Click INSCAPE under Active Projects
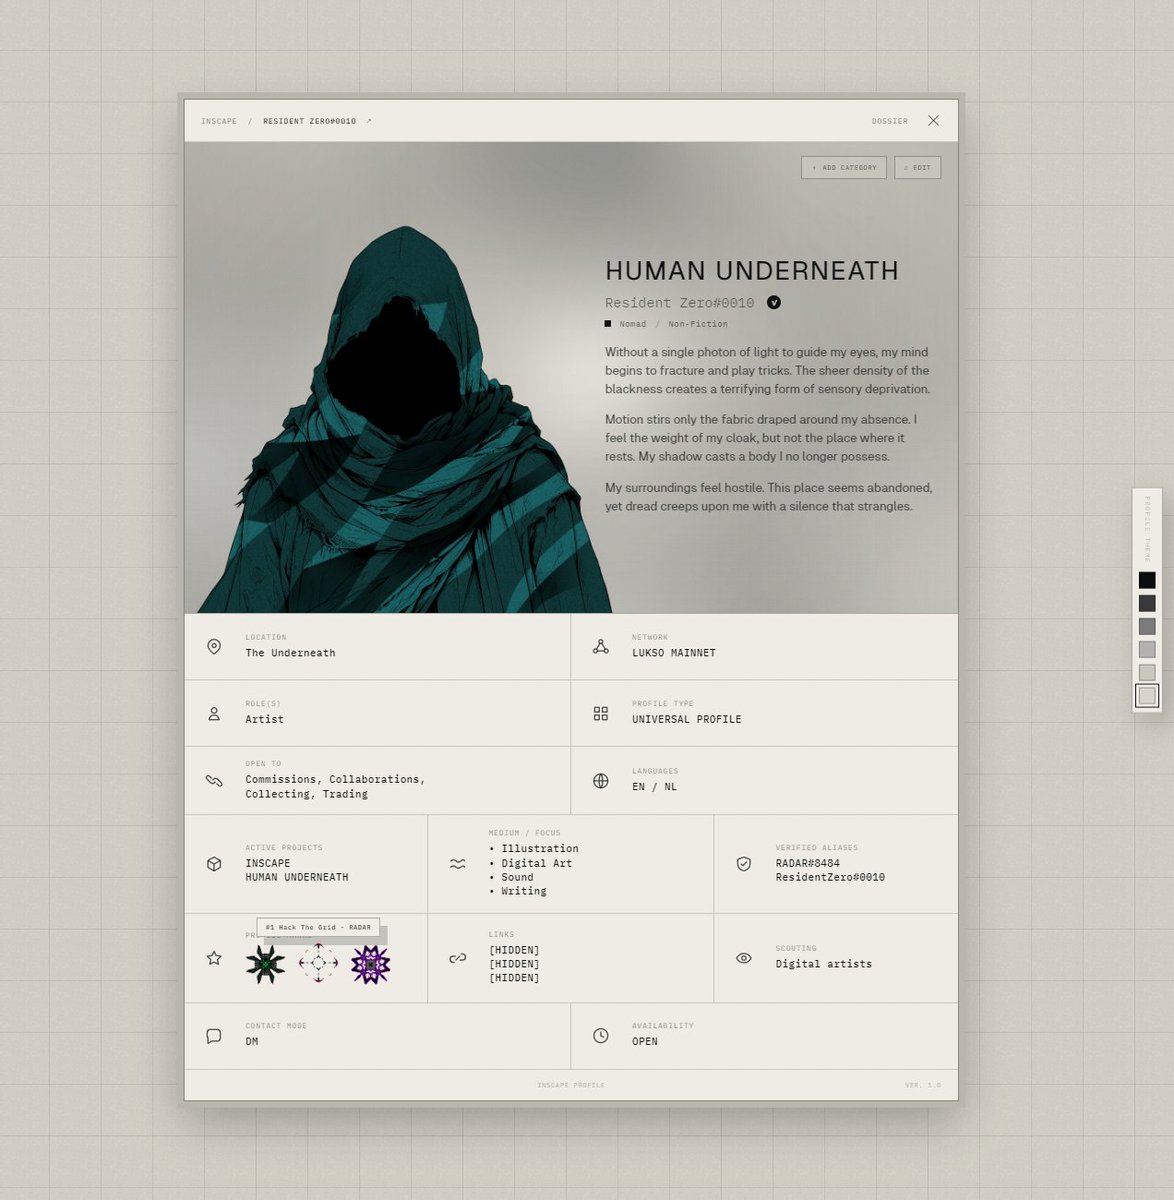 pyautogui.click(x=268, y=863)
